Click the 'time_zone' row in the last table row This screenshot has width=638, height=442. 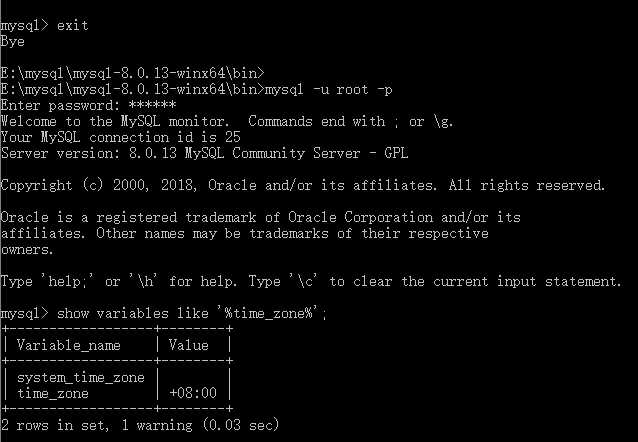[52, 393]
